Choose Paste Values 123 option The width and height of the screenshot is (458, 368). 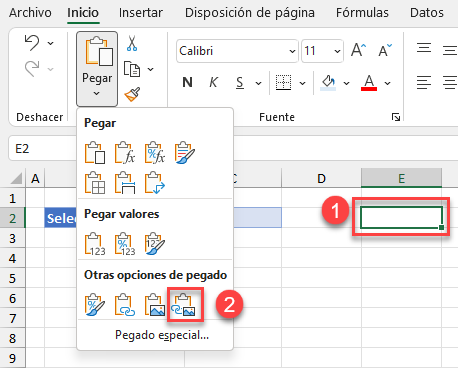point(95,244)
